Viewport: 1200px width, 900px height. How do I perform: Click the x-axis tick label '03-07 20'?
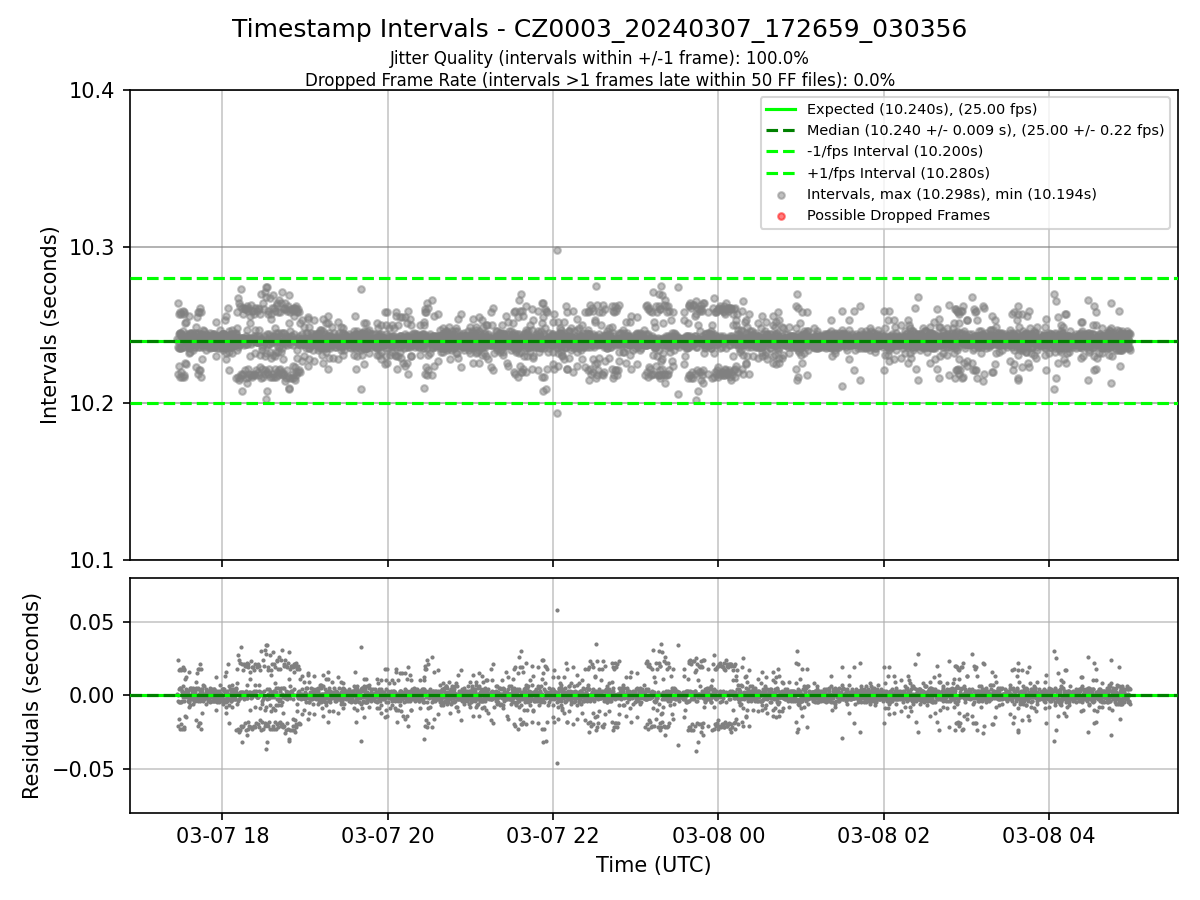click(x=388, y=834)
